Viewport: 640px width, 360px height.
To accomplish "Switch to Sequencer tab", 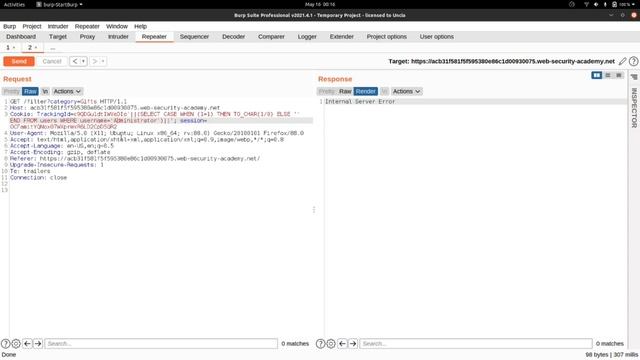I will pyautogui.click(x=194, y=37).
